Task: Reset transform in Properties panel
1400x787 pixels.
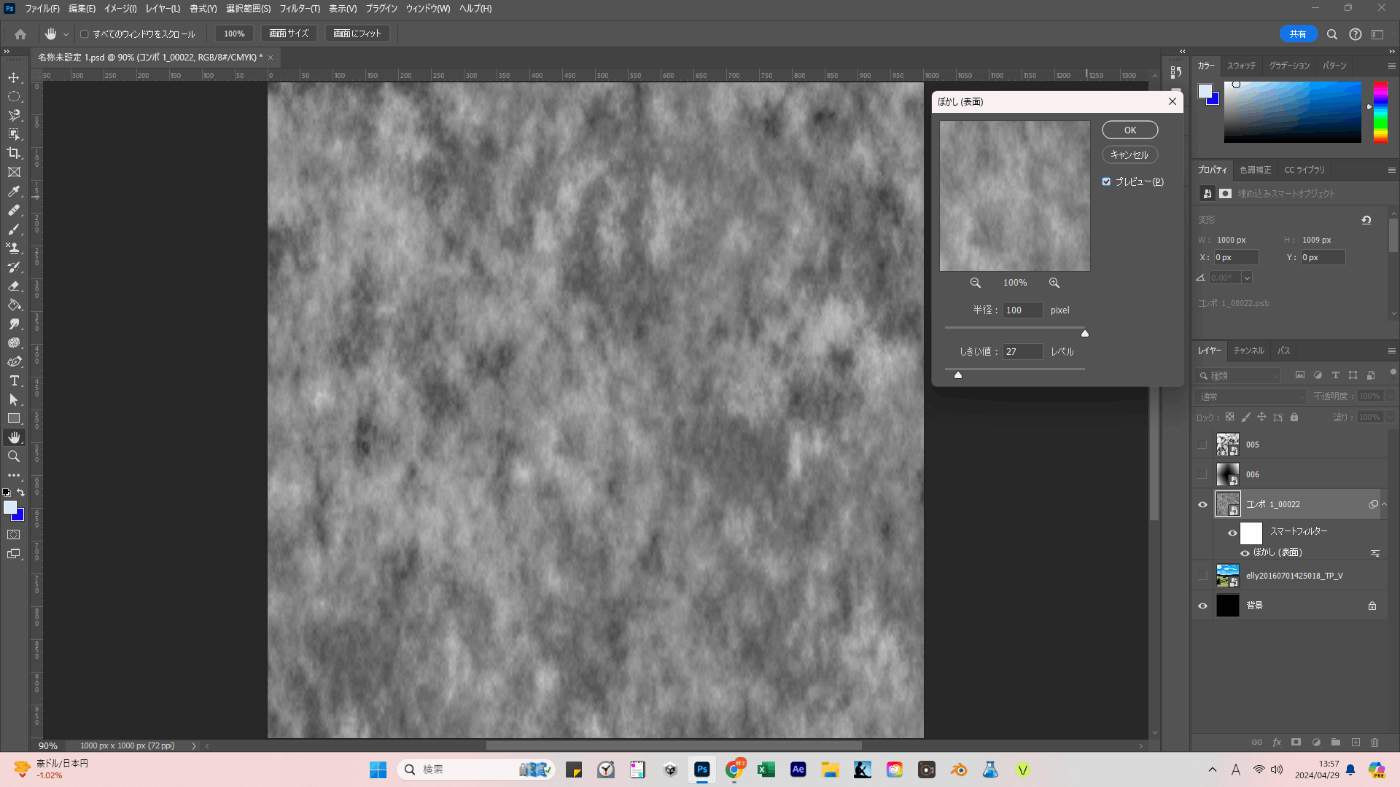Action: [x=1366, y=220]
